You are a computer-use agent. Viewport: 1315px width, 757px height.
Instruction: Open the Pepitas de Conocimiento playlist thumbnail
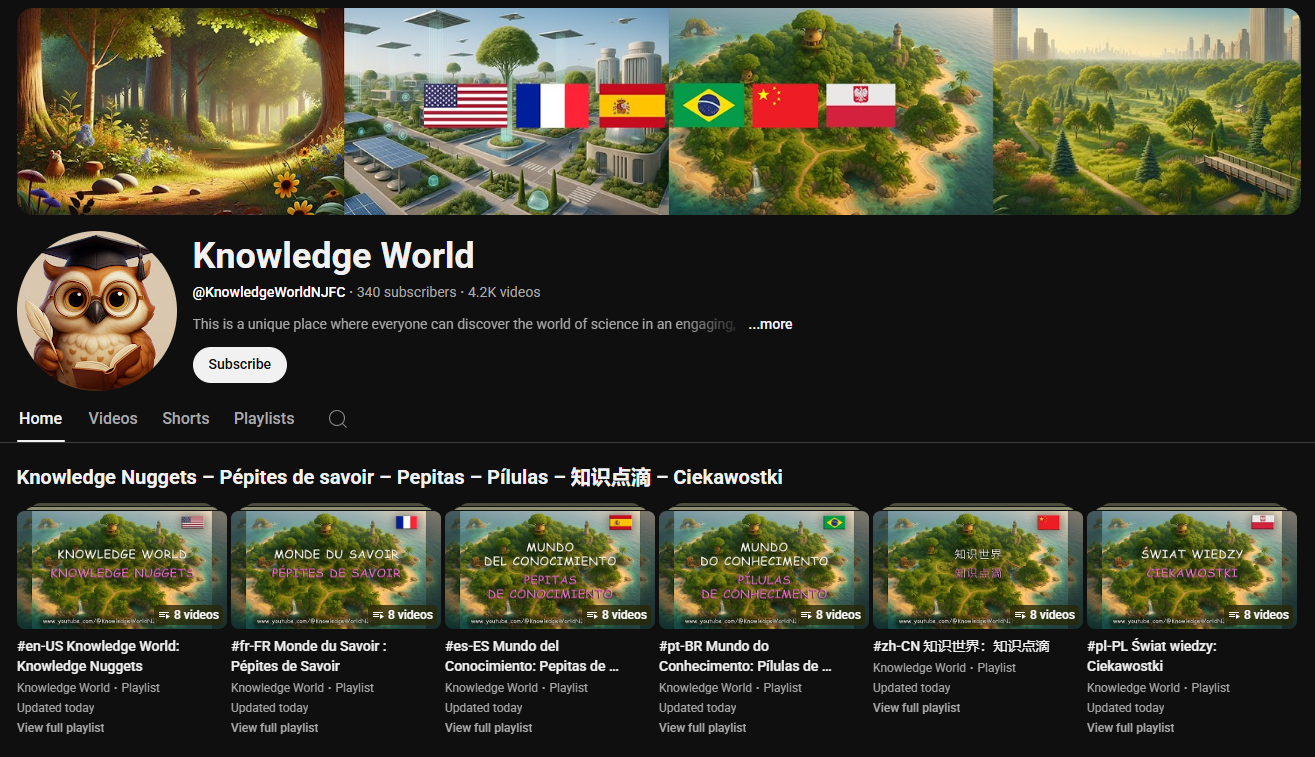[x=550, y=570]
